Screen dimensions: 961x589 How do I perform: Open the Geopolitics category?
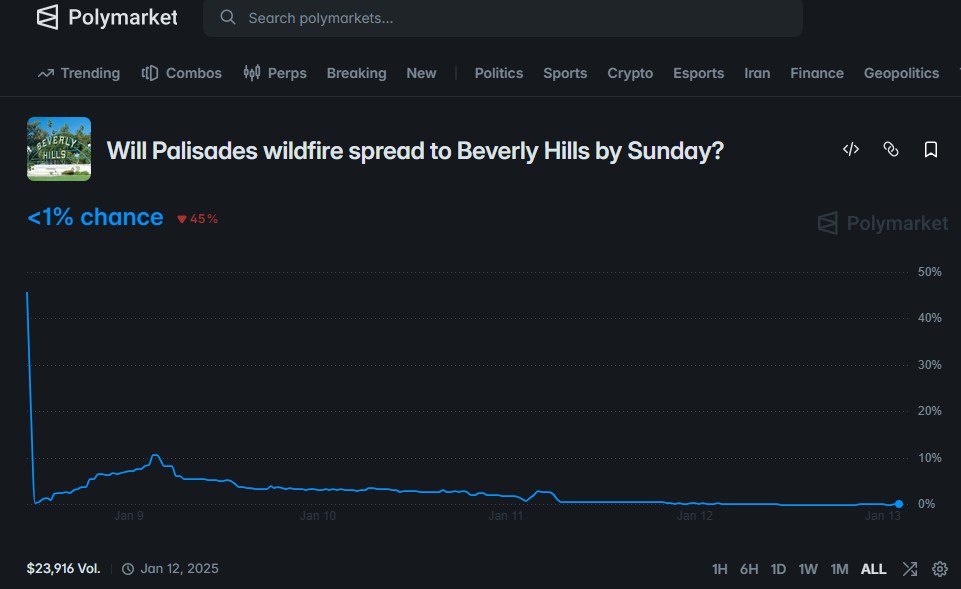[x=901, y=74]
